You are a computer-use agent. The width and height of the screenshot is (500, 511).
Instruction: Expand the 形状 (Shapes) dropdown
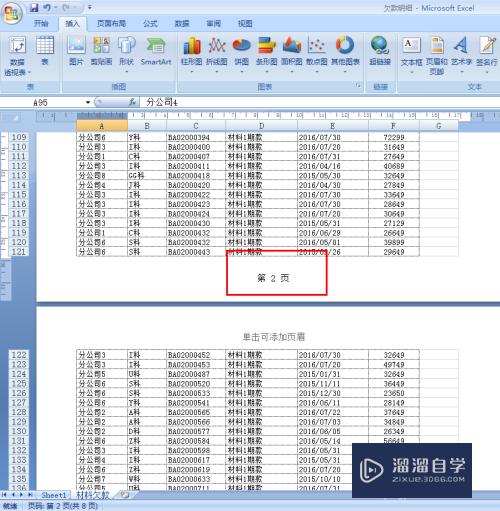point(126,72)
